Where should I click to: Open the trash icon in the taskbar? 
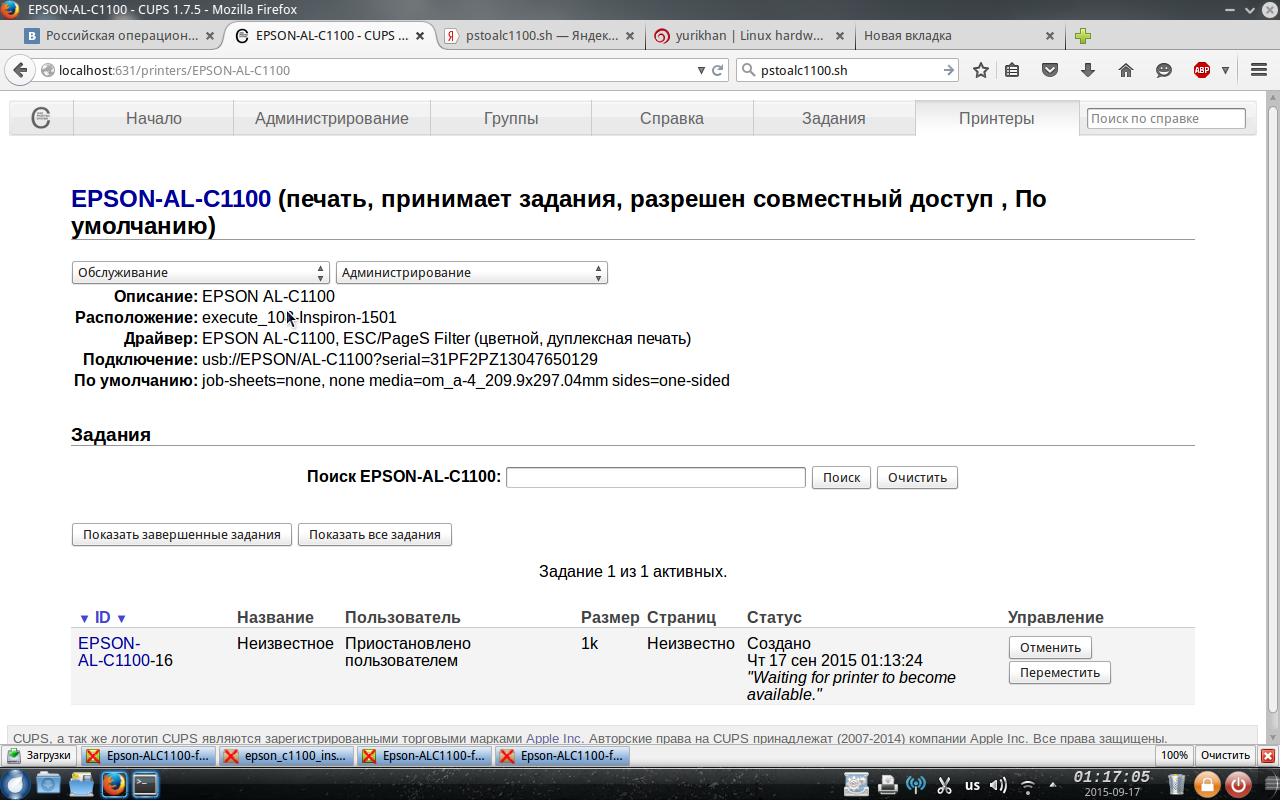[x=1177, y=784]
